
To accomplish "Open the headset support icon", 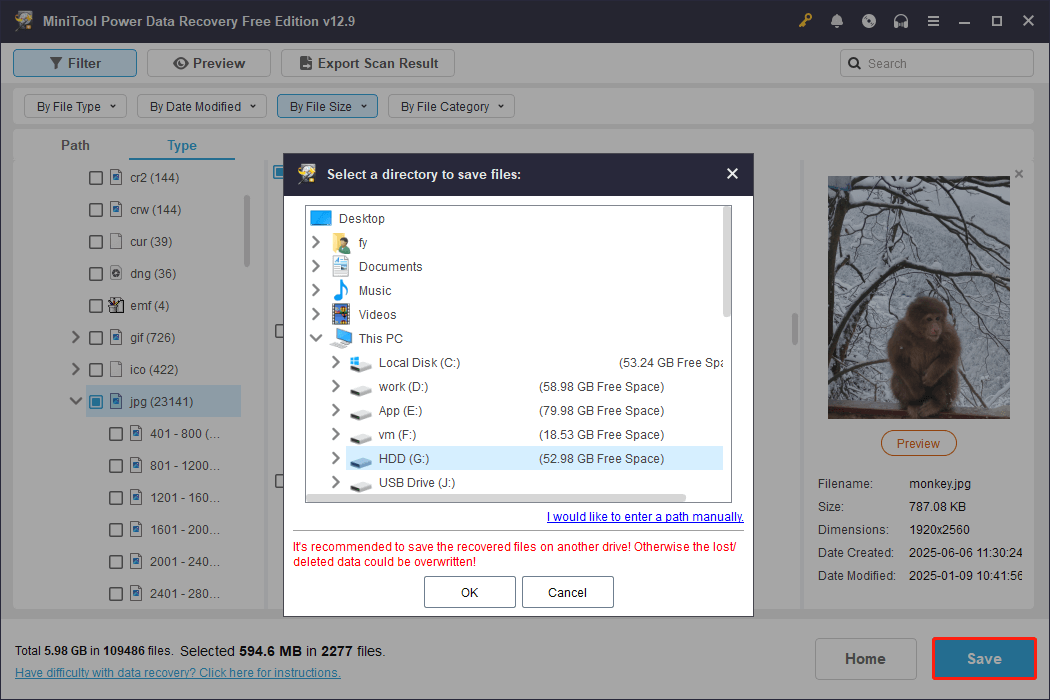I will tap(901, 21).
